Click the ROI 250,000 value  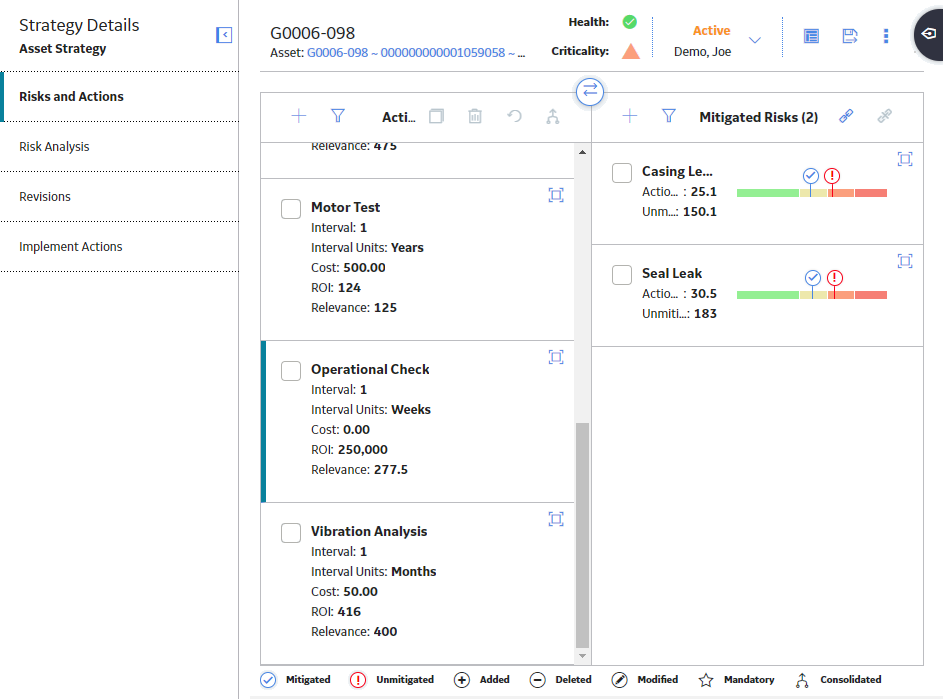point(363,449)
